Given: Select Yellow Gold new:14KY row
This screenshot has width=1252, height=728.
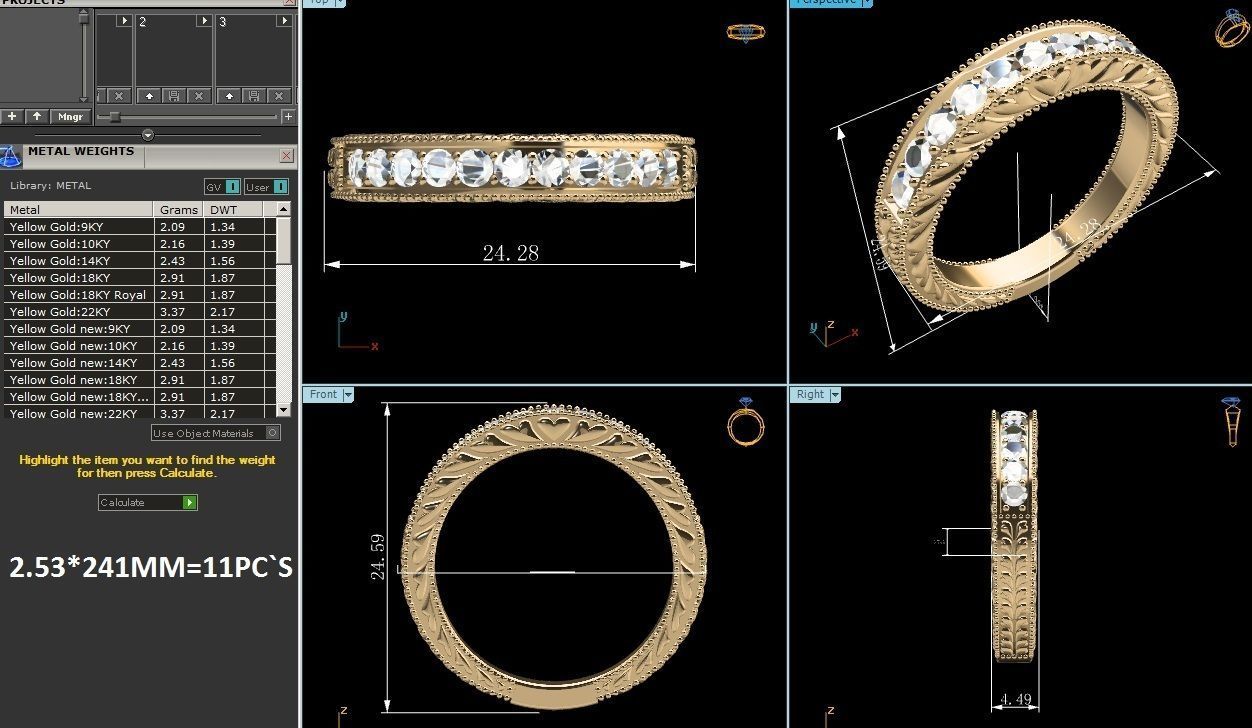Looking at the screenshot, I should 140,363.
